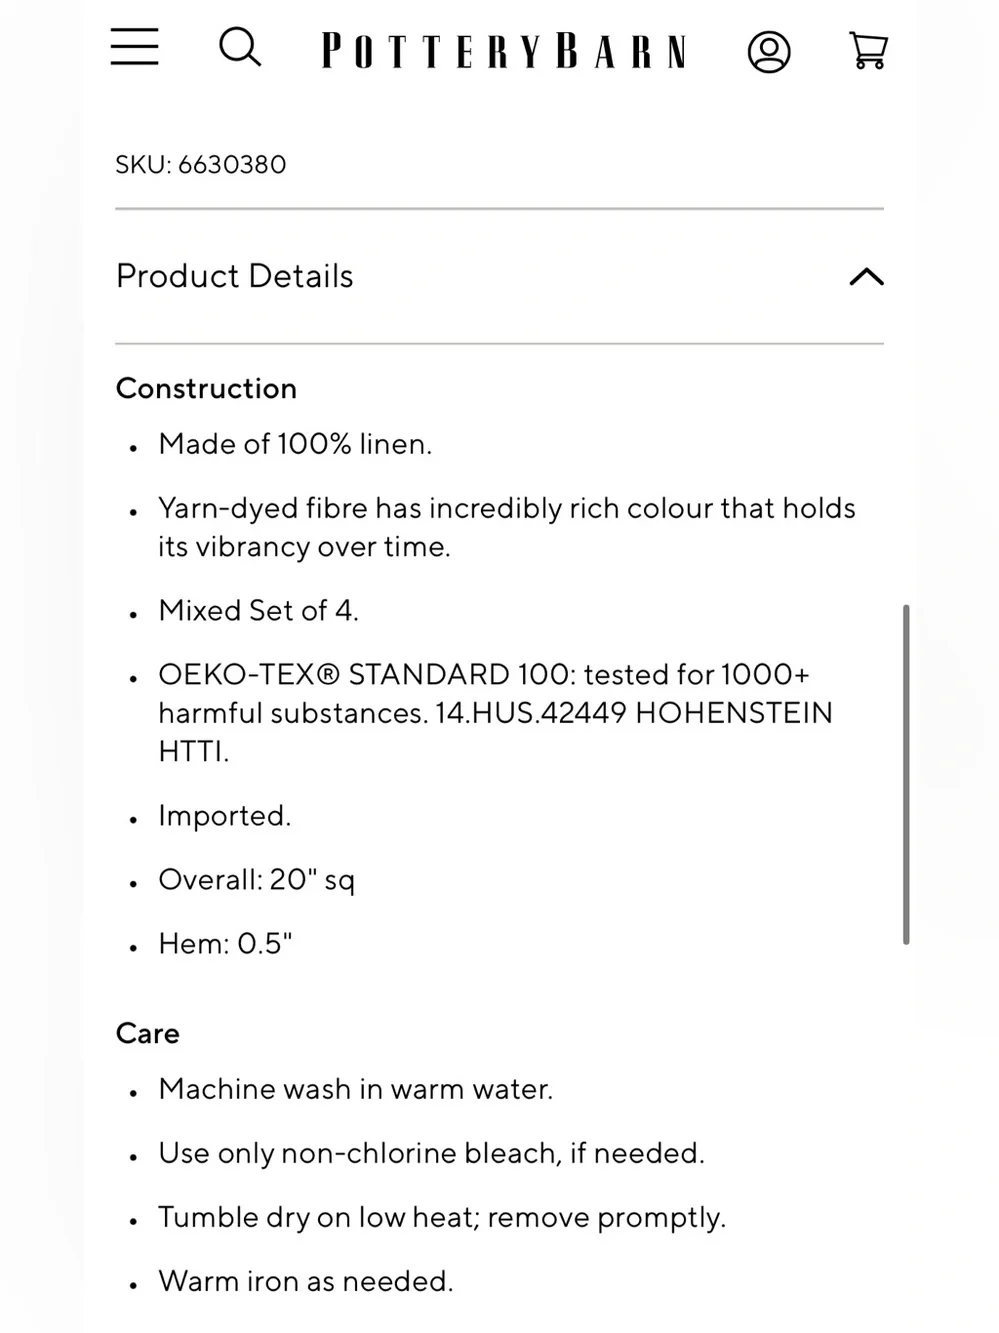The height and width of the screenshot is (1333, 999).
Task: Click the "Hem: 0.5"" line
Action: [225, 944]
